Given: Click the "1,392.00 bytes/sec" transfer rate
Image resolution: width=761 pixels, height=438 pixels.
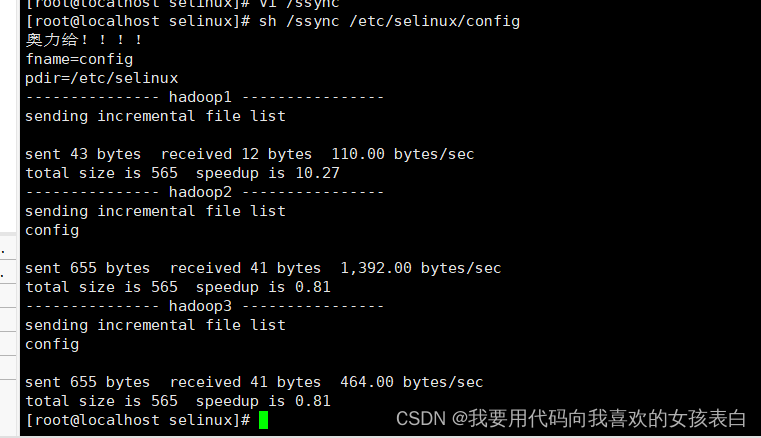Looking at the screenshot, I should pos(420,268).
